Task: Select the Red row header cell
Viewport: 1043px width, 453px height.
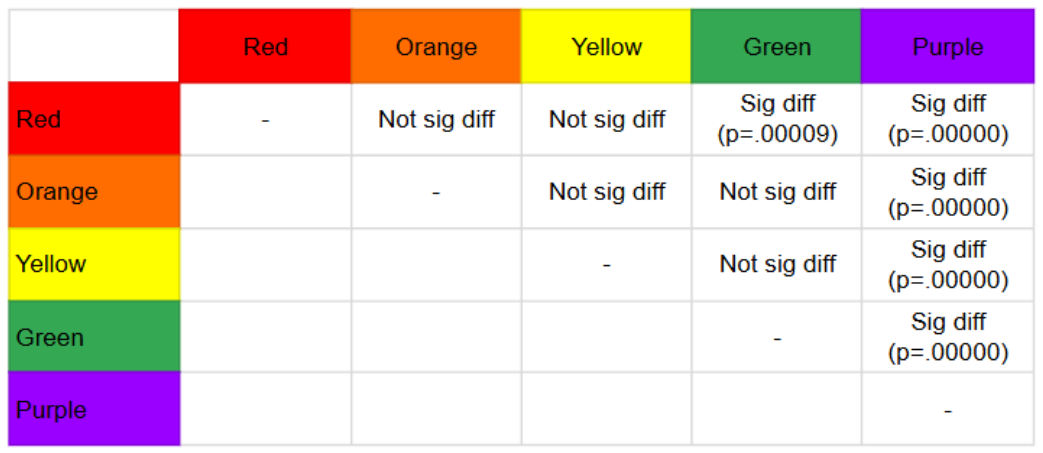Action: pos(94,119)
